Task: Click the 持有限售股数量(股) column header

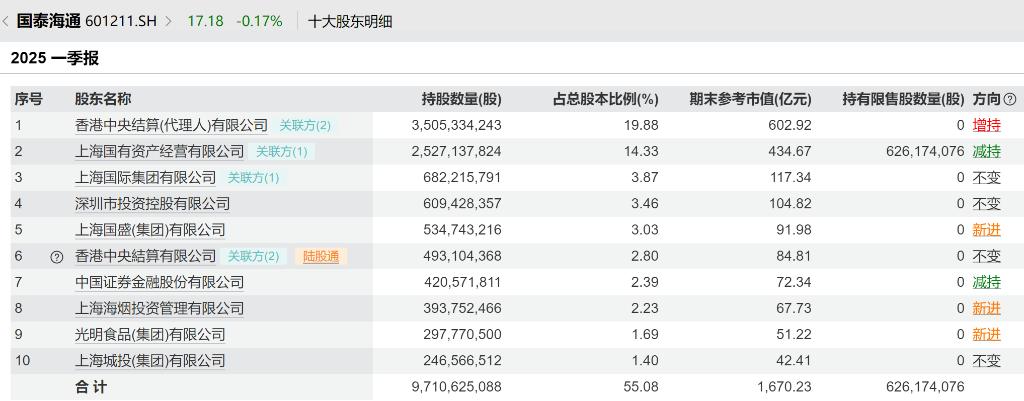Action: (x=903, y=99)
